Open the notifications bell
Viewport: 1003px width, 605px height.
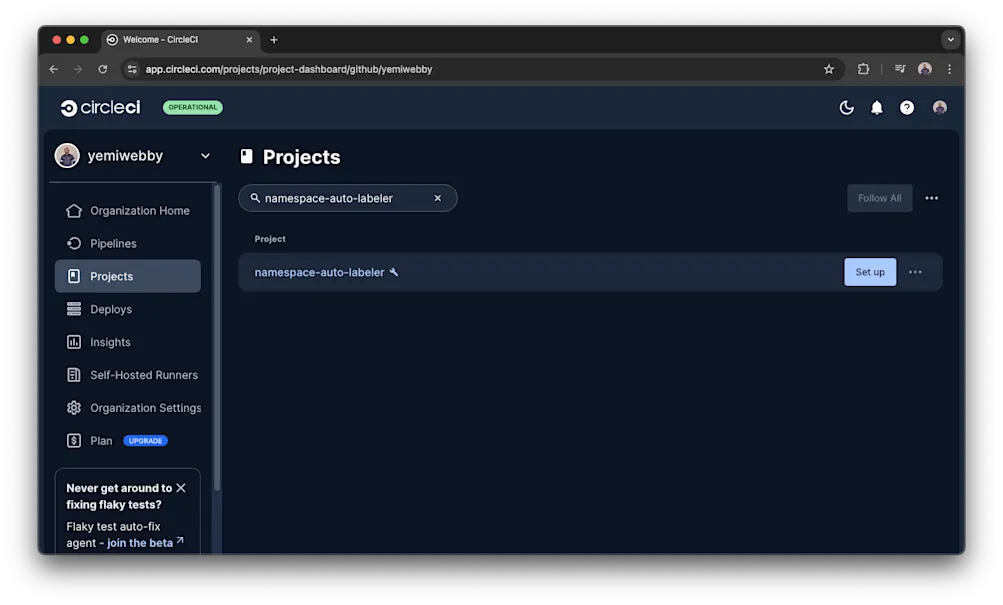click(x=876, y=107)
